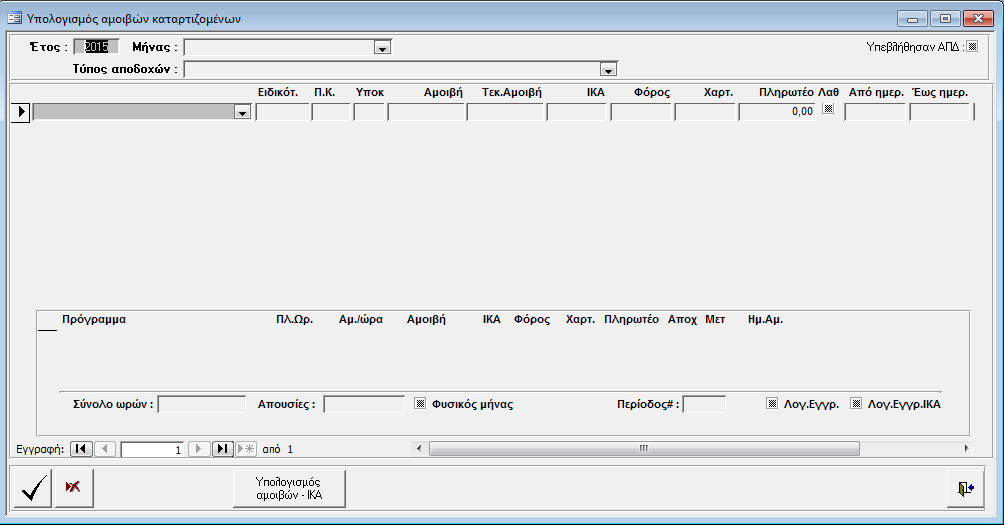Click the red X cancel button
The width and height of the screenshot is (1004, 525).
coord(73,488)
